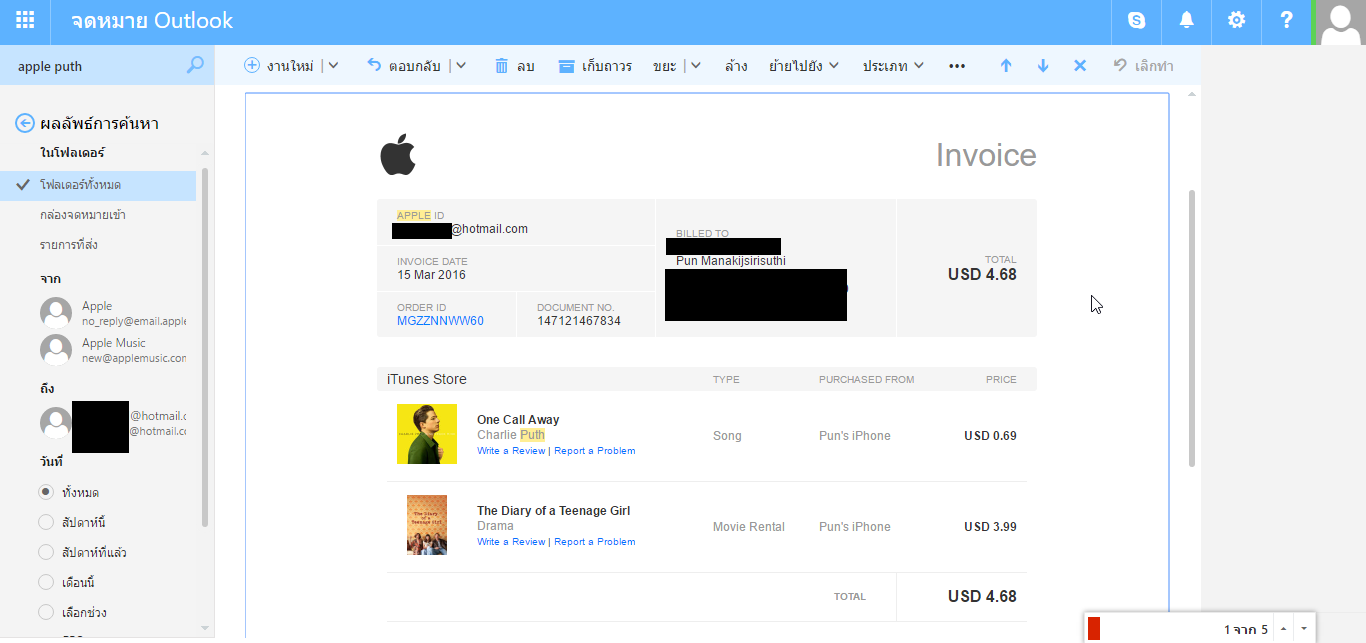The width and height of the screenshot is (1366, 643).
Task: Close the message with the X icon
Action: pos(1080,66)
